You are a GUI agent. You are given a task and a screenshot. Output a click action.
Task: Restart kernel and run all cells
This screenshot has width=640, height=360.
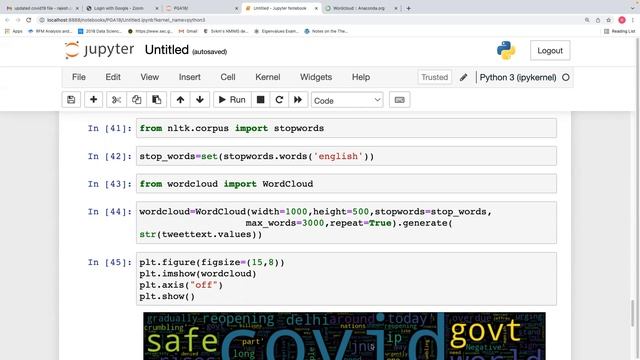[x=298, y=100]
